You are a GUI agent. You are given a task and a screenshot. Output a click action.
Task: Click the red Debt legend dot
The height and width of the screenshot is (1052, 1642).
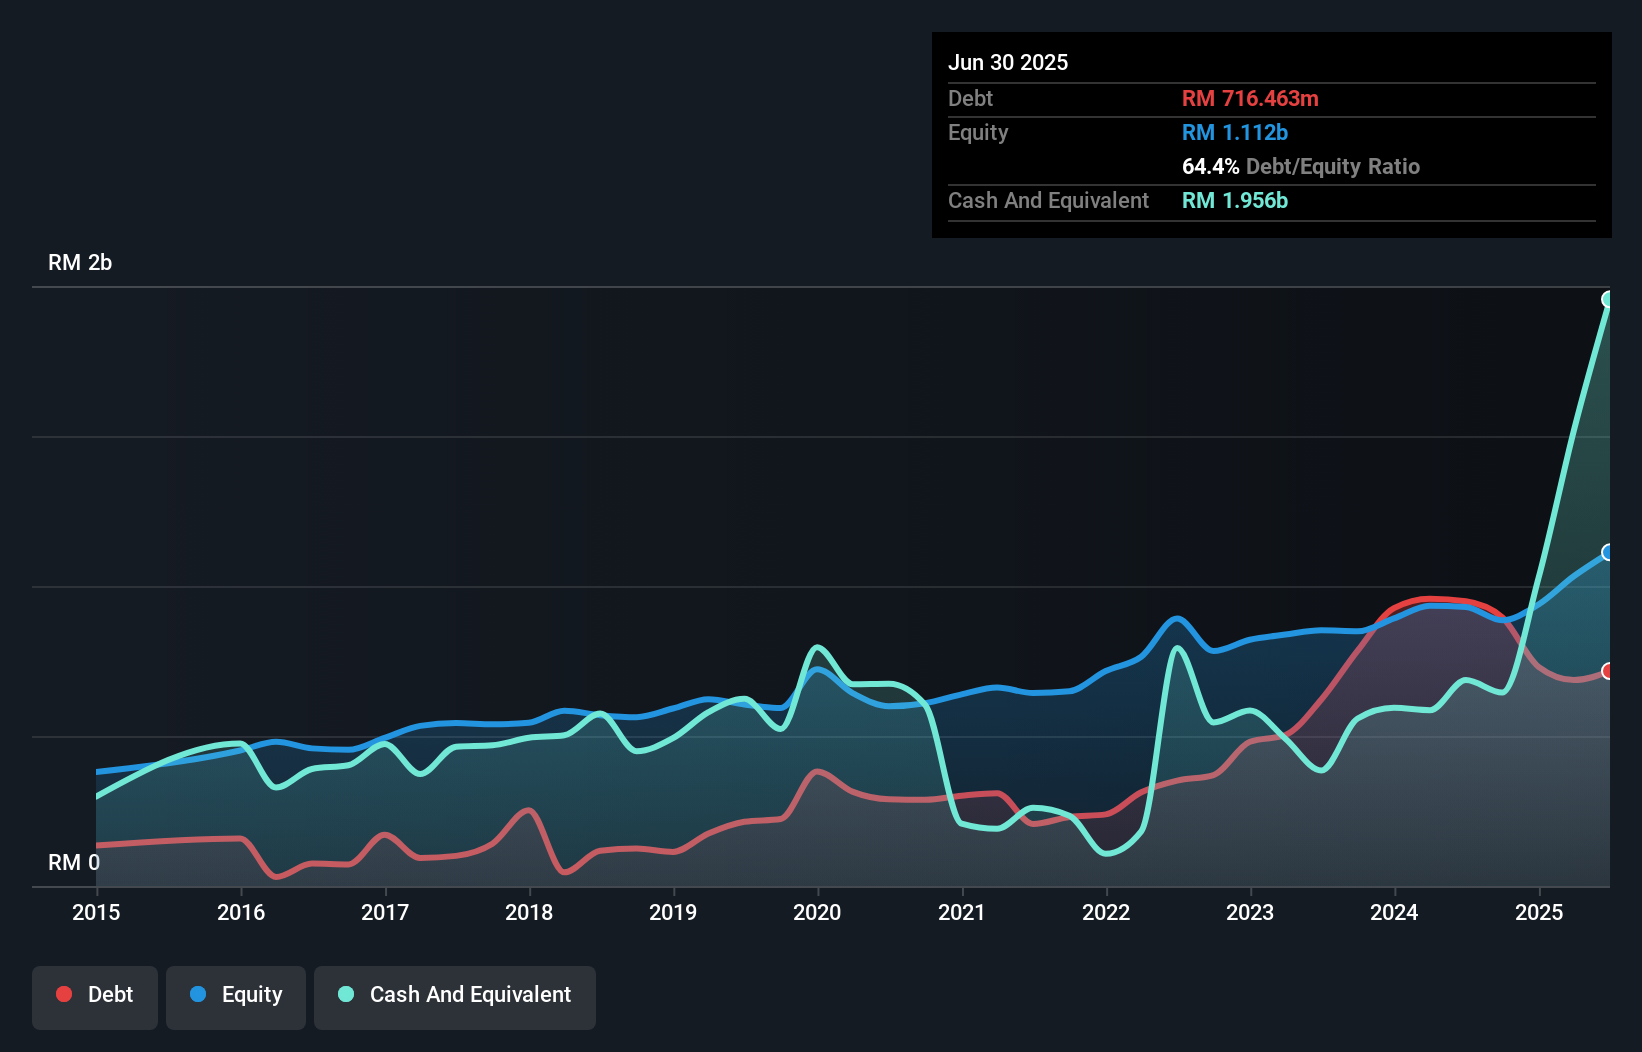tap(64, 994)
